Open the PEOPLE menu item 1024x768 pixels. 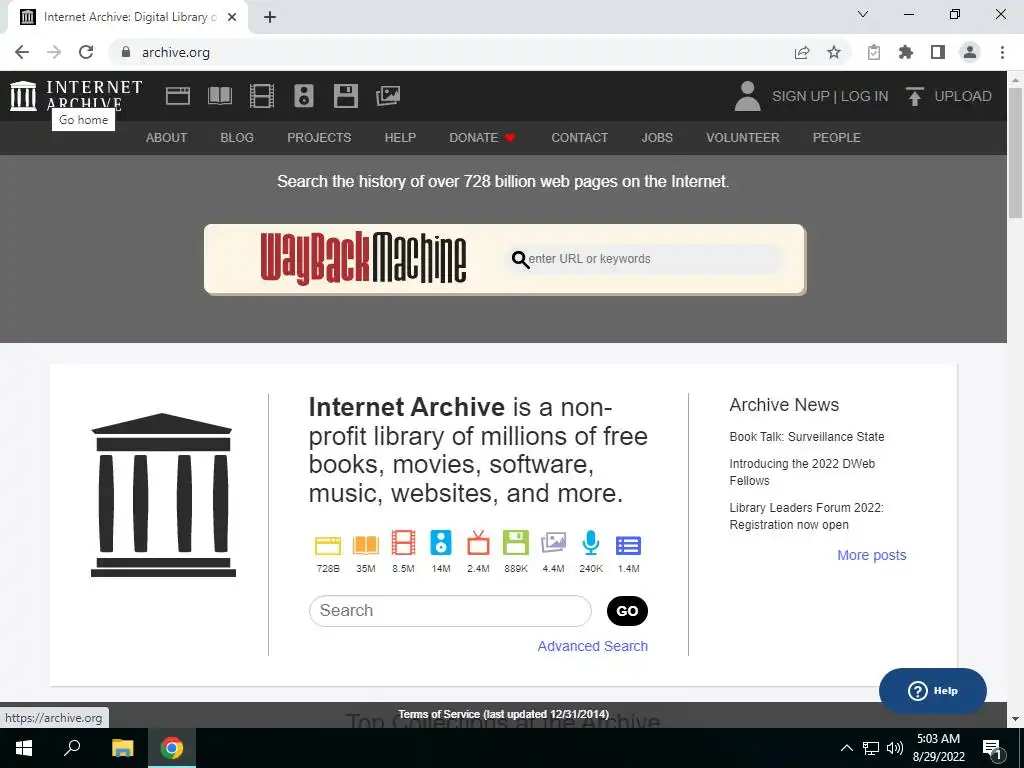point(837,138)
